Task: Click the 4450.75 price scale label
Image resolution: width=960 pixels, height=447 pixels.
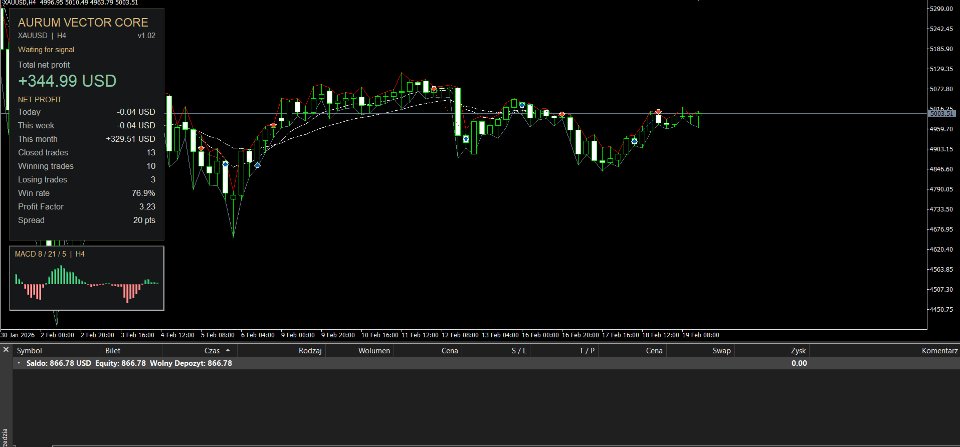Action: [x=943, y=309]
